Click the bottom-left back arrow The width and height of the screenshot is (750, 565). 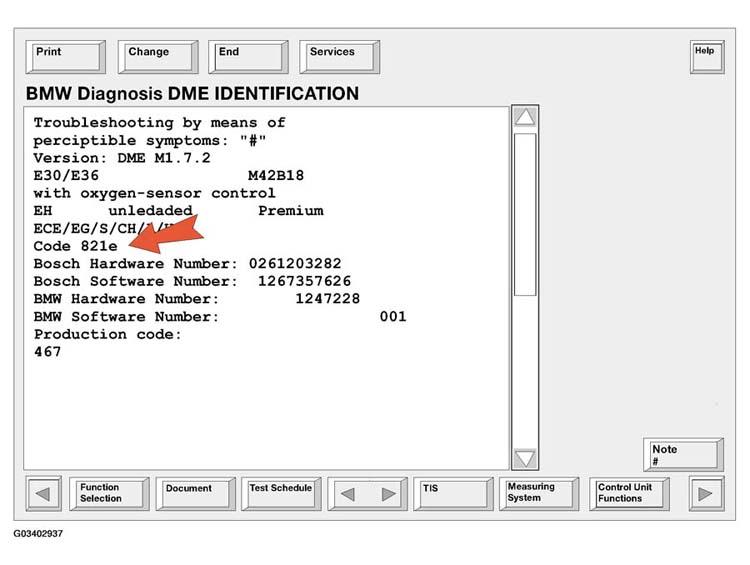[x=43, y=494]
